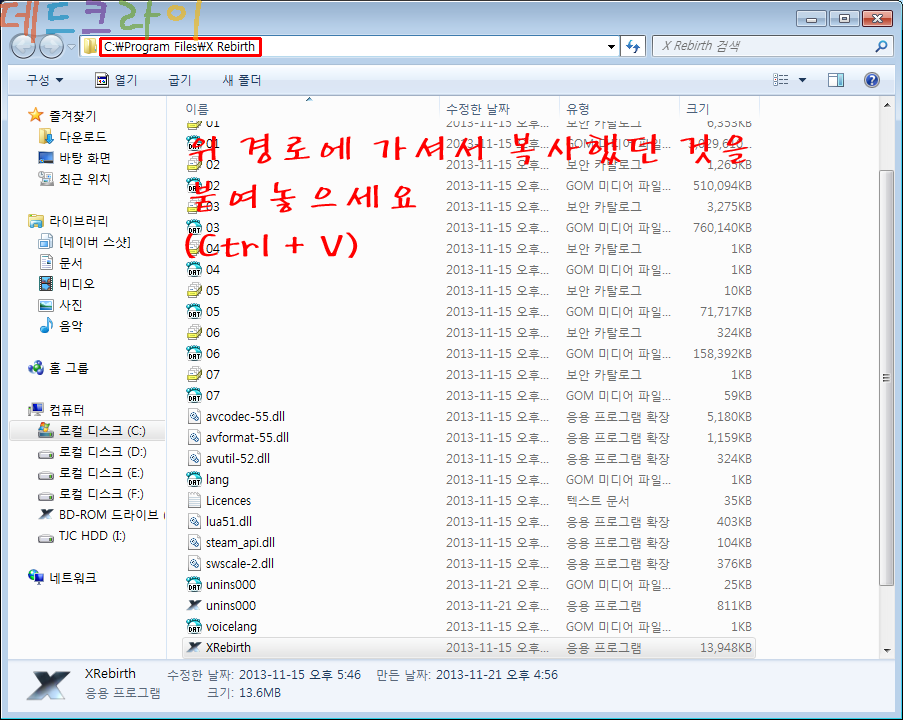Click the voicelang file icon
The width and height of the screenshot is (903, 720).
[x=195, y=626]
